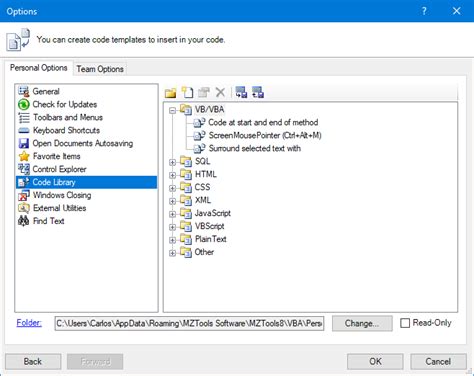Select the 'Keyboard Shortcuts' option label

[x=66, y=130]
